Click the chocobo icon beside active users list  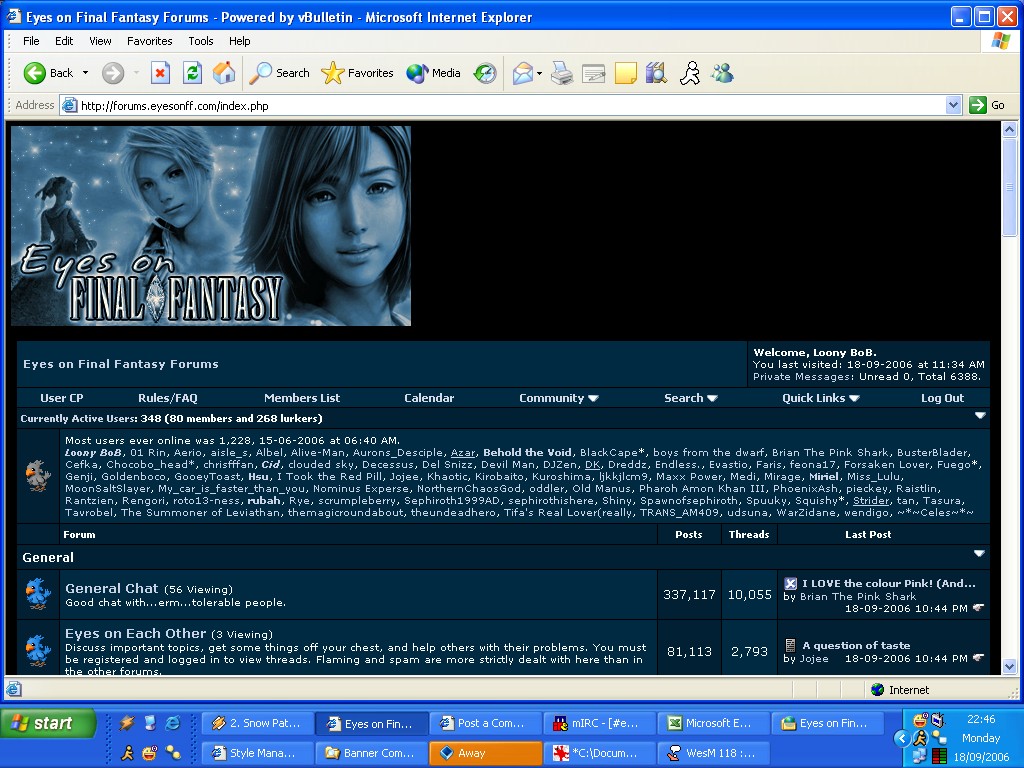(38, 475)
